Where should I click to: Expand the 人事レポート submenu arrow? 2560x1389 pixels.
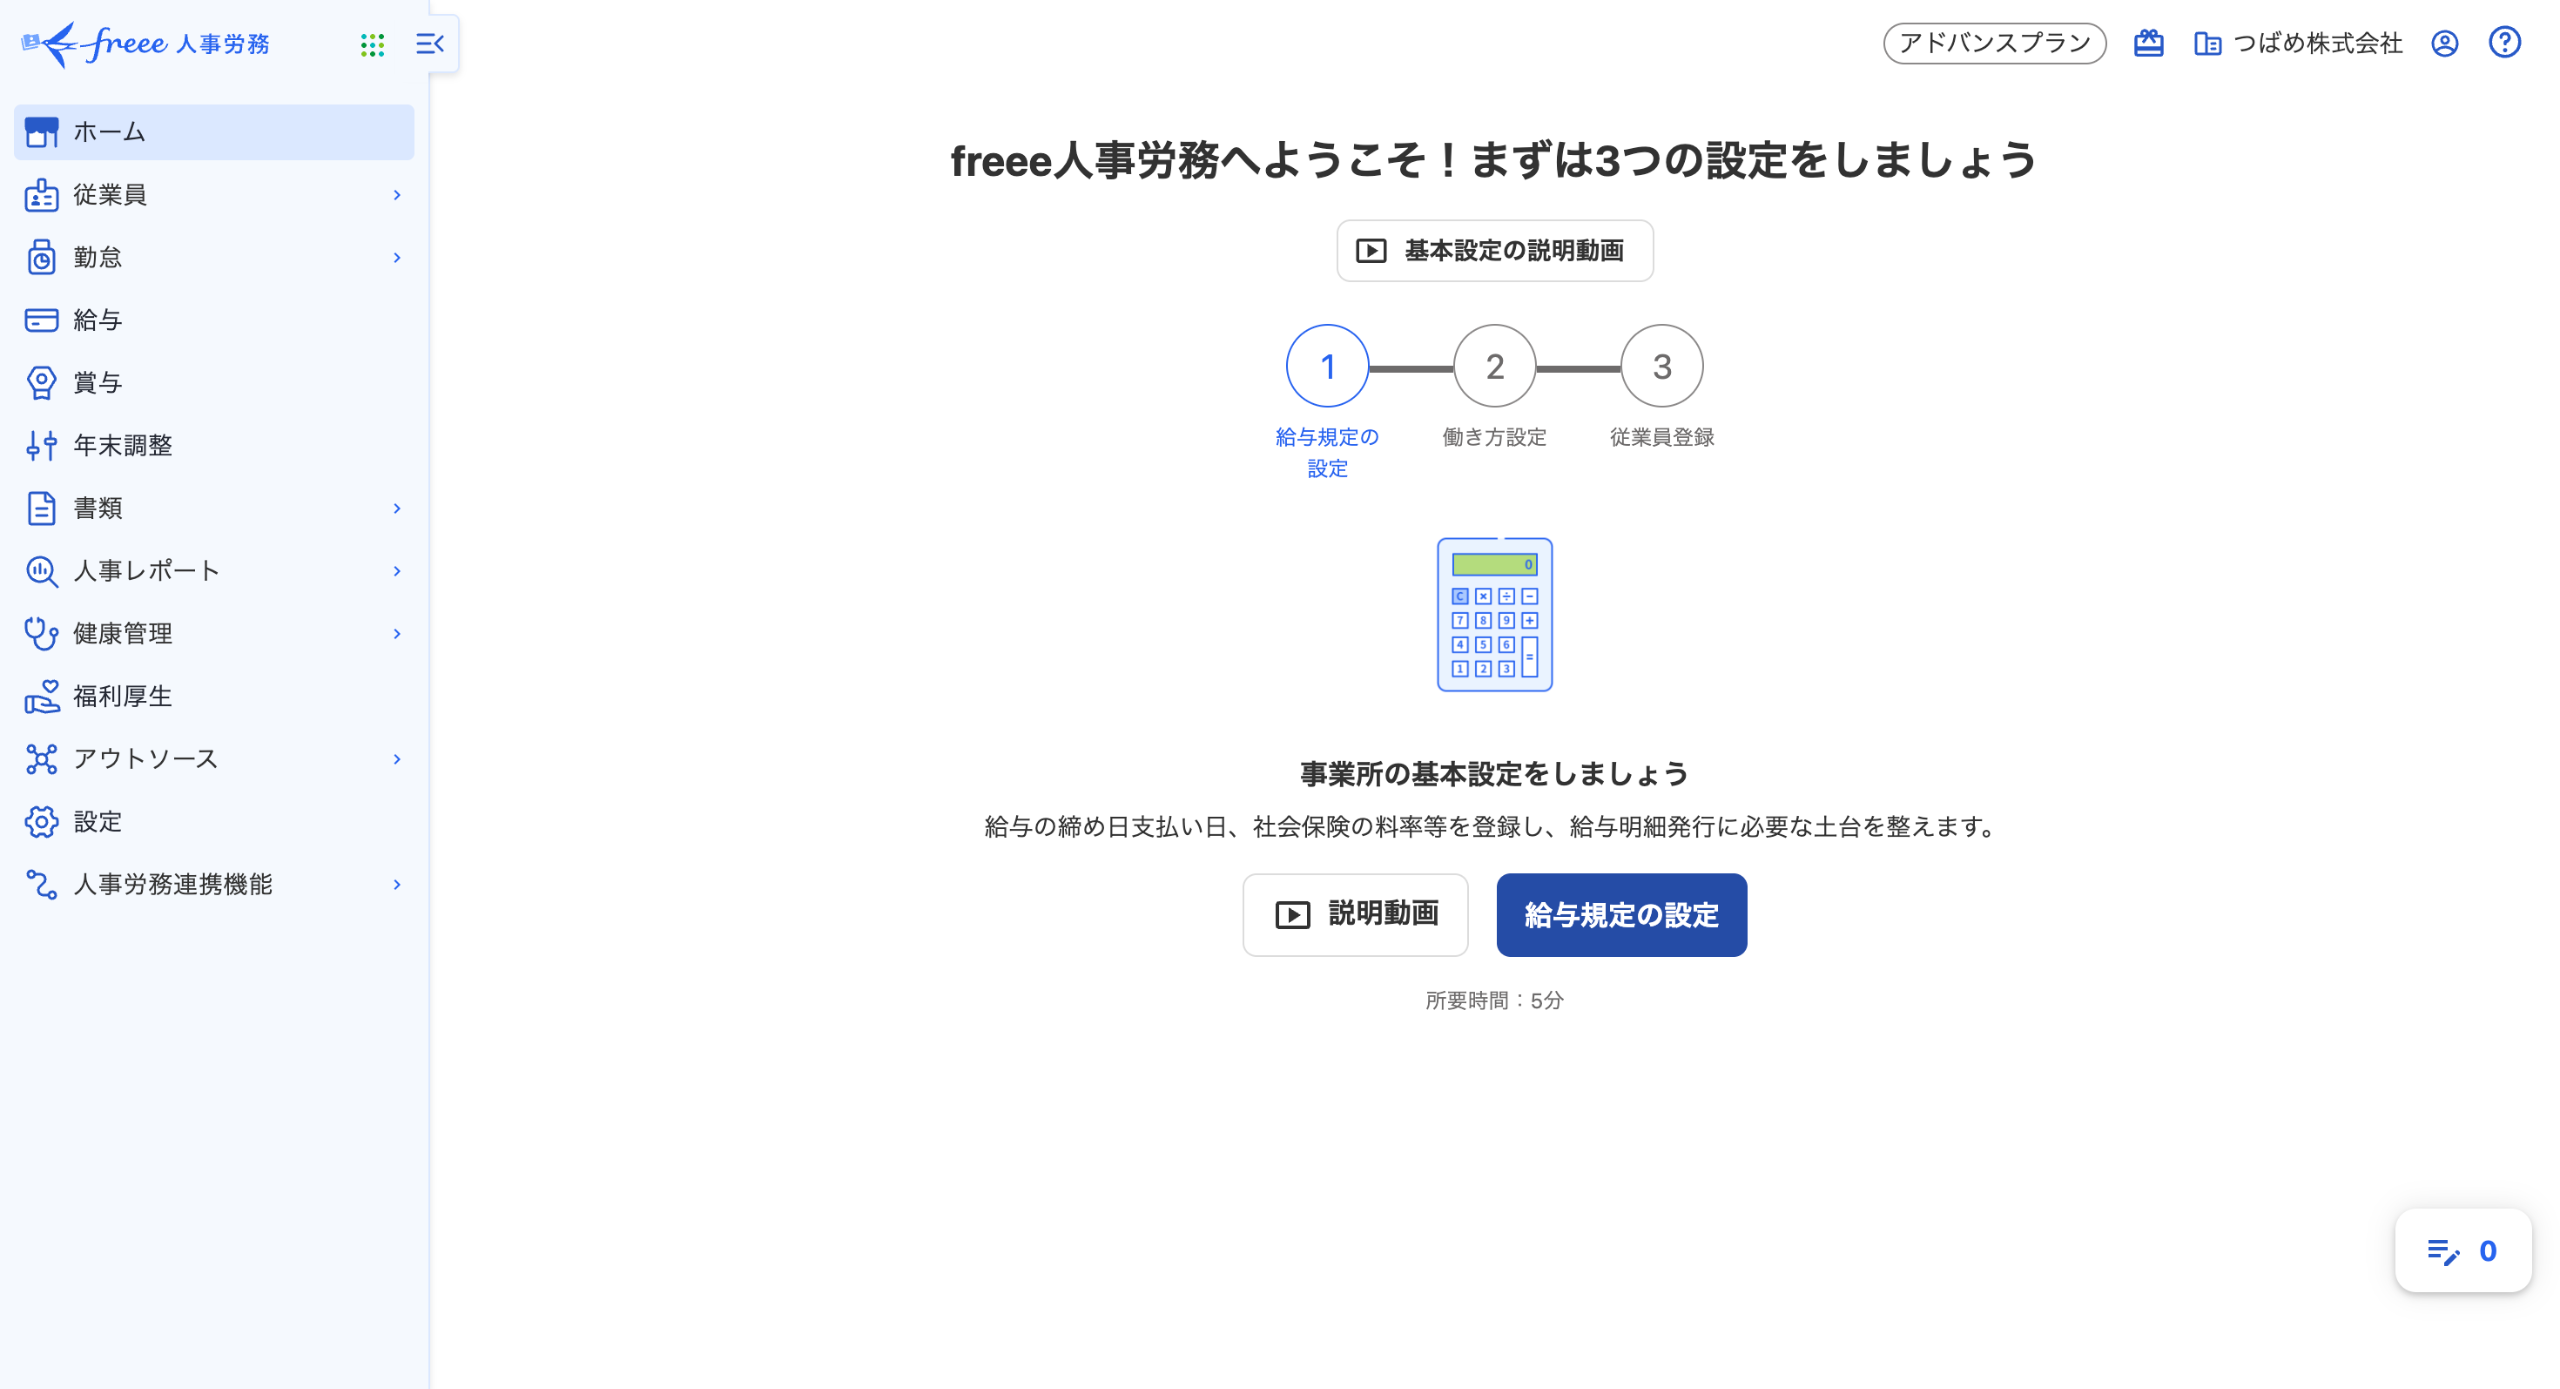point(397,571)
